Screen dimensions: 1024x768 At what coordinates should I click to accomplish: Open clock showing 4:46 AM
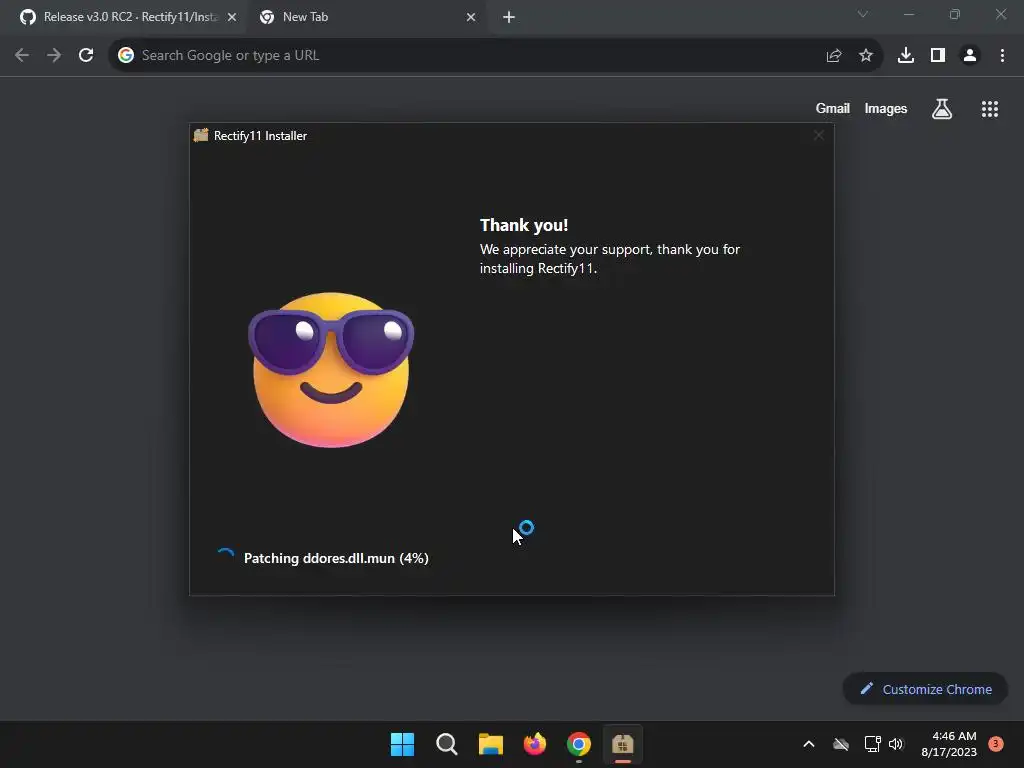coord(949,744)
